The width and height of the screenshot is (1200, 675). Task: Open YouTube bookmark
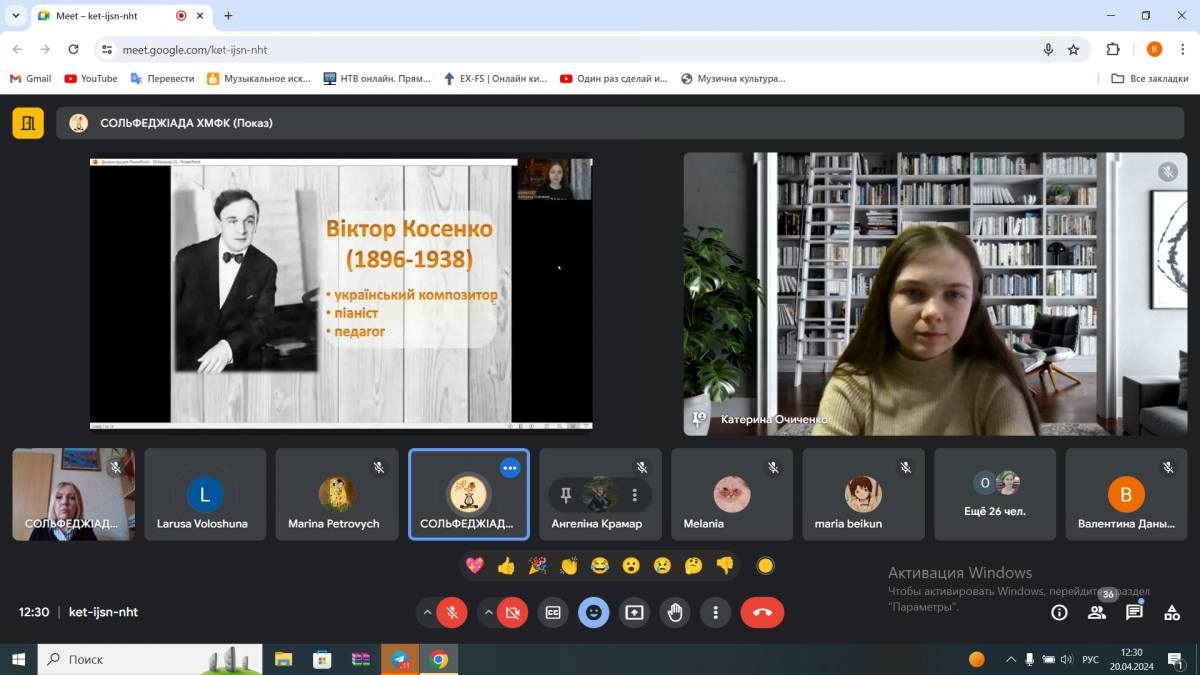click(x=91, y=78)
